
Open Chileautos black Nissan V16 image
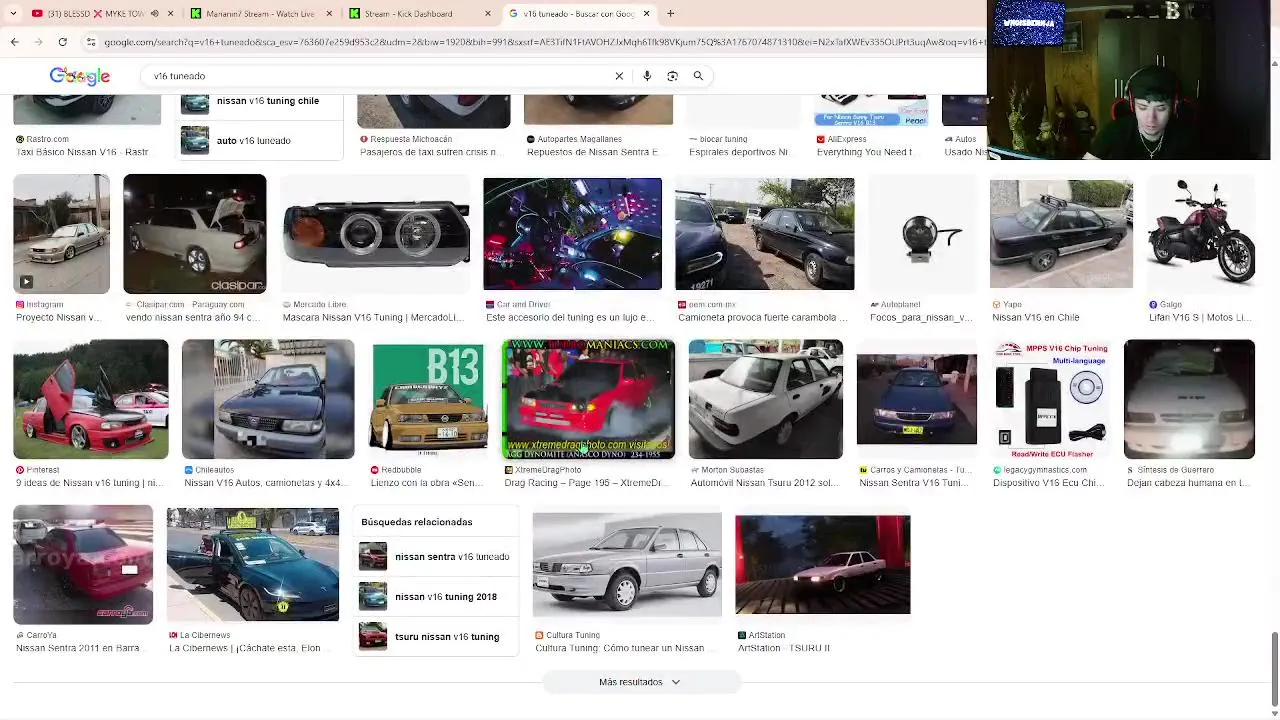tap(268, 399)
